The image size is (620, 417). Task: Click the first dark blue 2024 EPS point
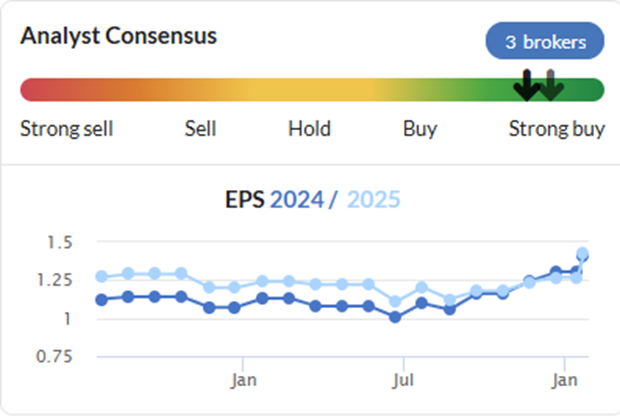102,300
